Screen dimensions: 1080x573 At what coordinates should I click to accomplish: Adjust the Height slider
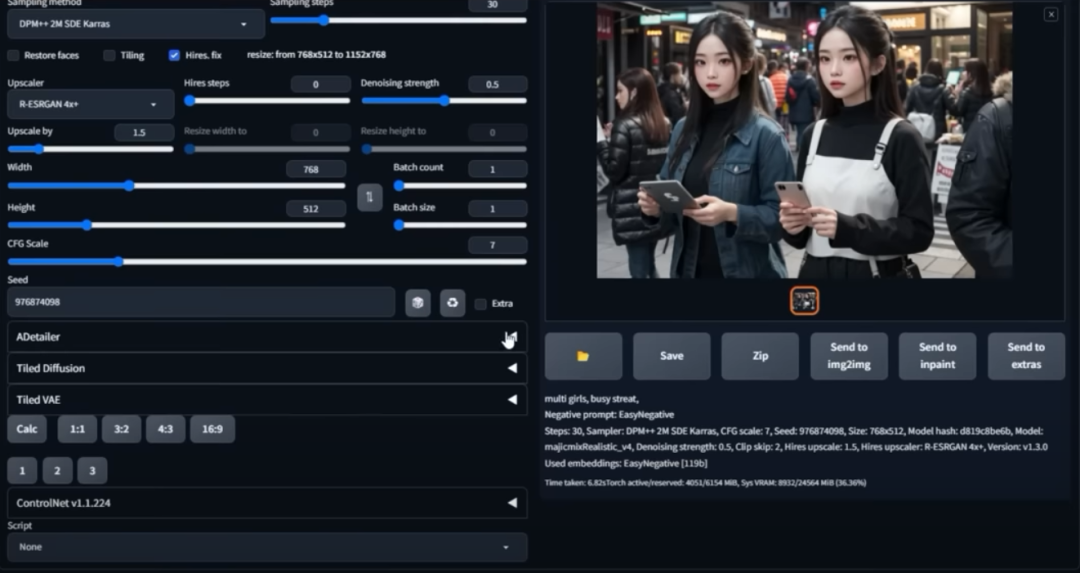pos(176,225)
